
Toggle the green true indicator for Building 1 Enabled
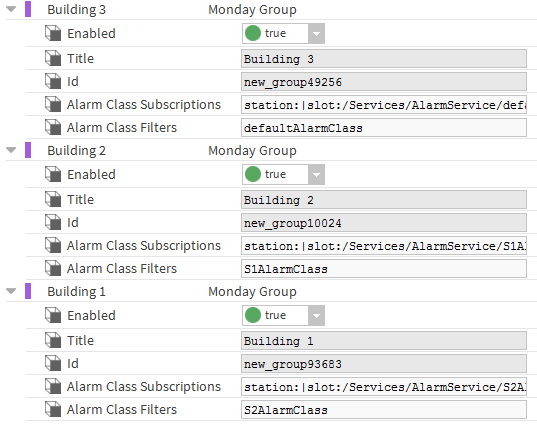coord(253,315)
